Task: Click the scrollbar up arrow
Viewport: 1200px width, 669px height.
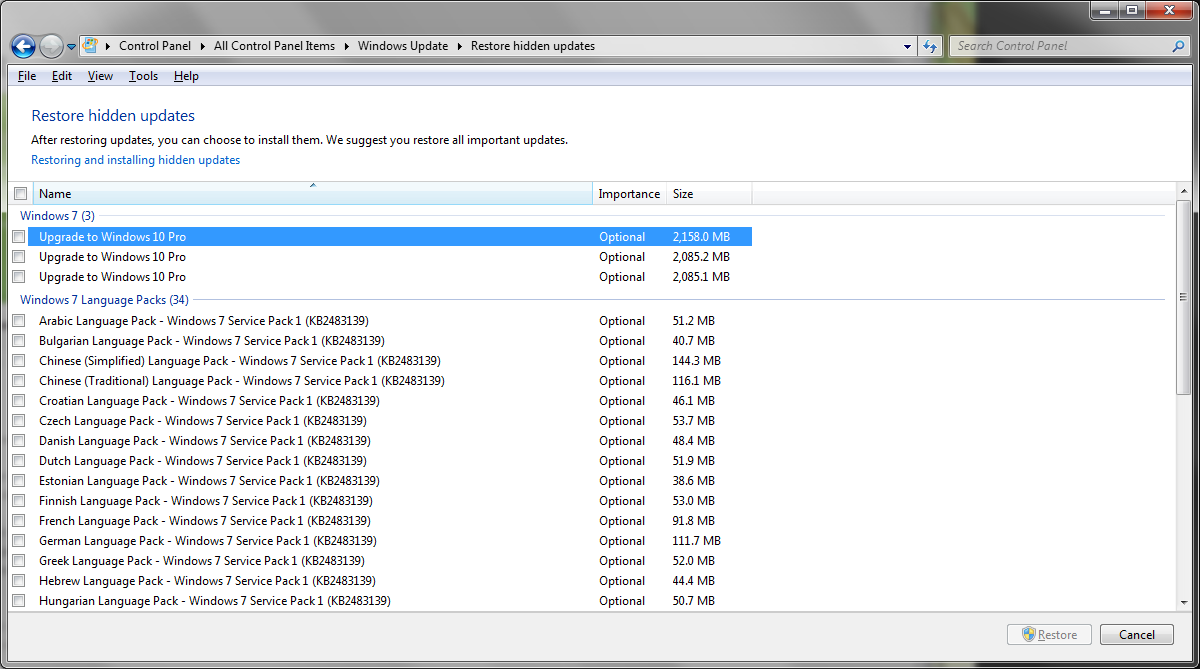Action: pos(1184,192)
